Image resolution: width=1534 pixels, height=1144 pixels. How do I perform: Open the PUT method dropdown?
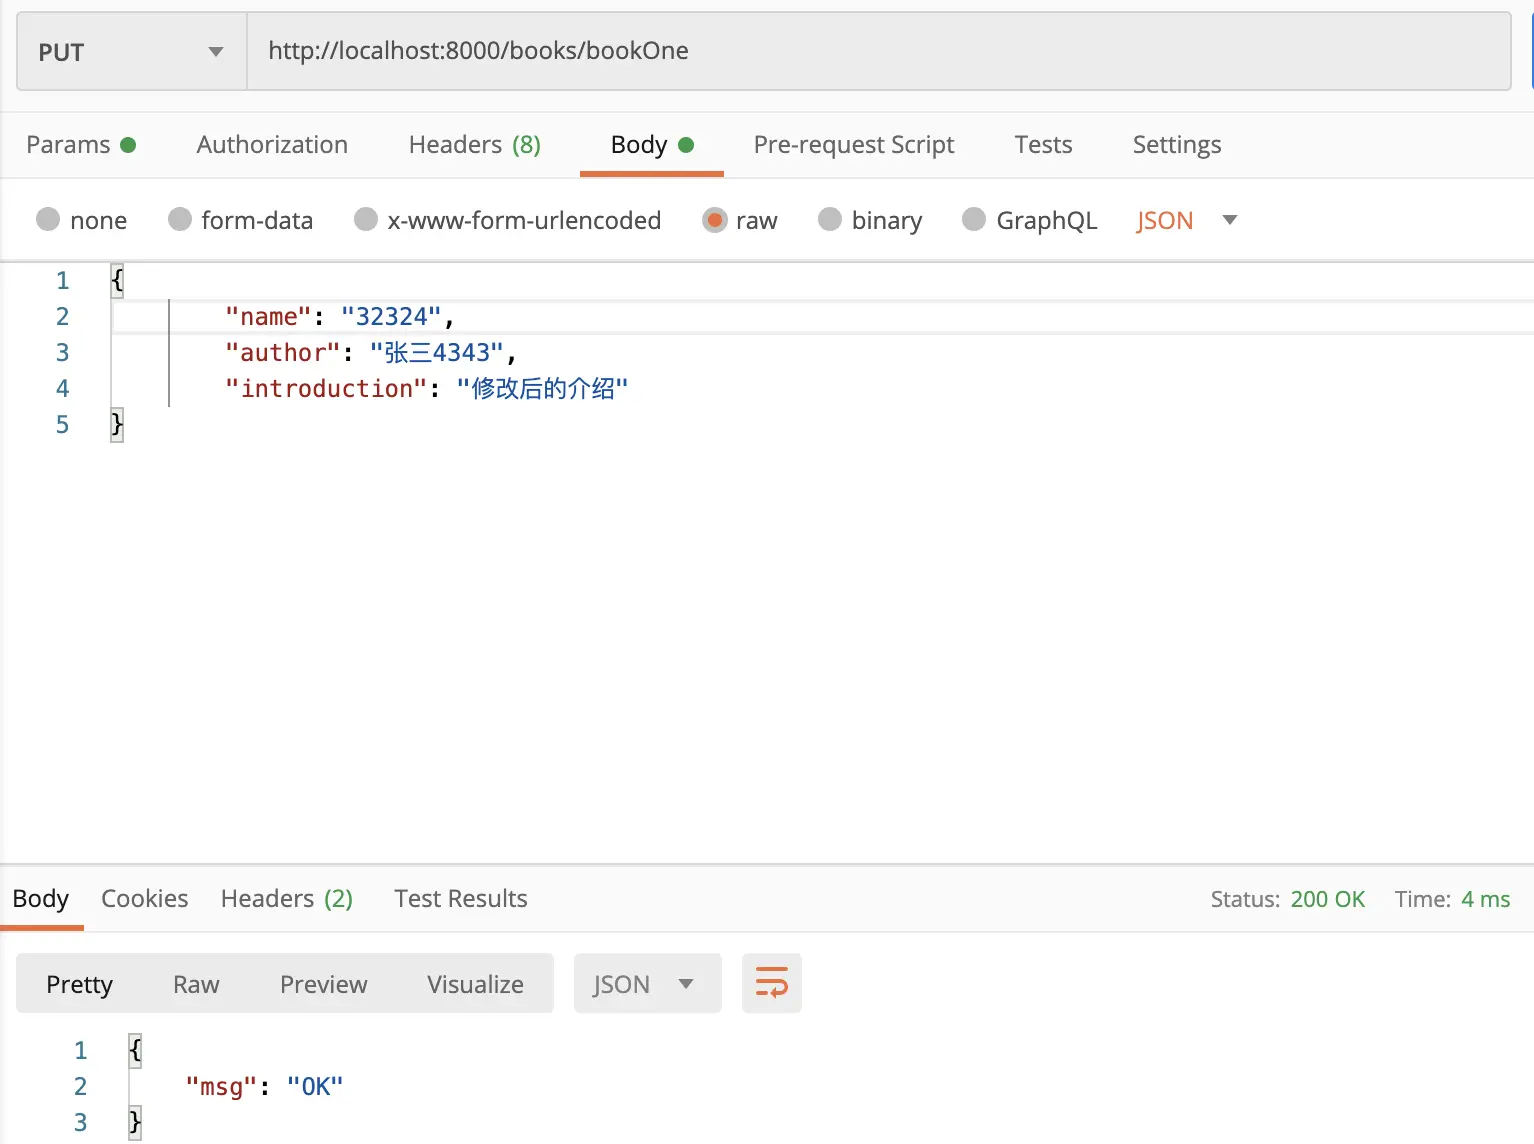point(131,52)
